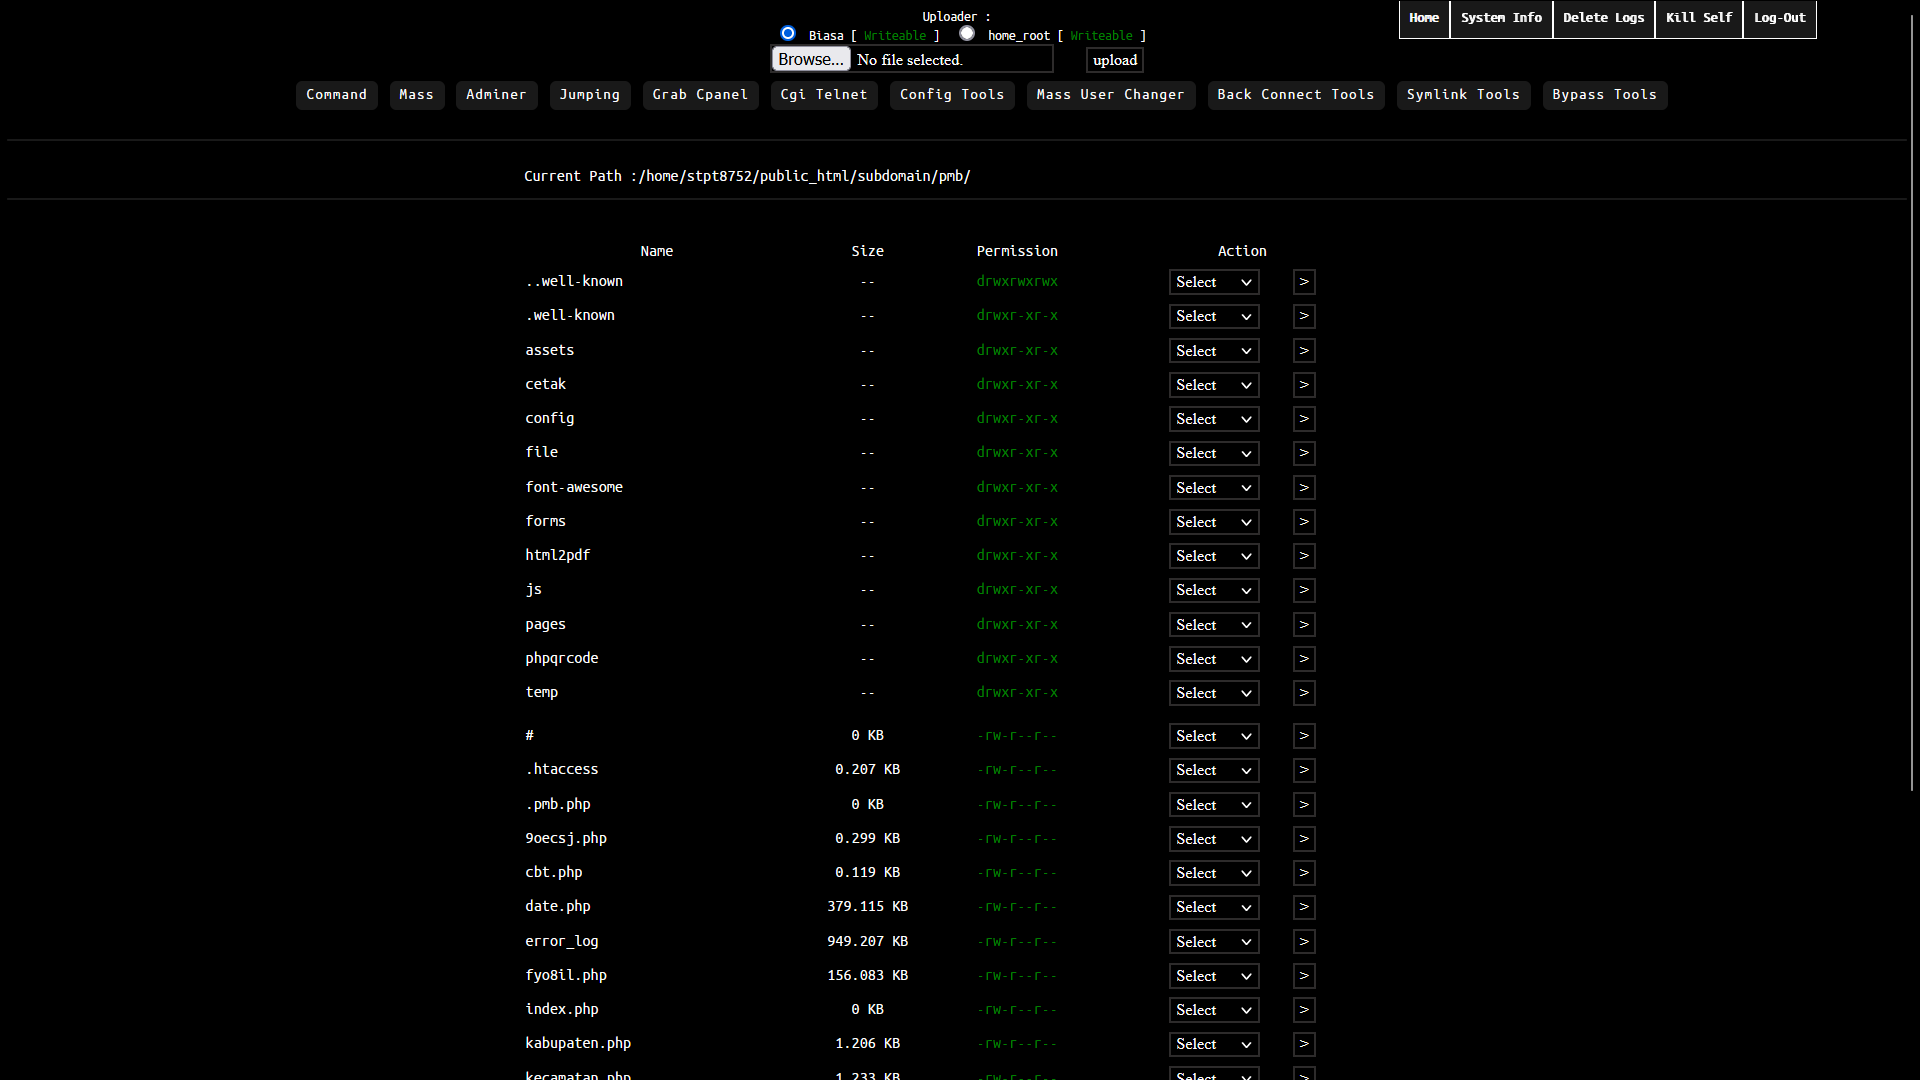Screen dimensions: 1920x1080
Task: Select the Biasa uploader radio option
Action: pyautogui.click(x=788, y=34)
